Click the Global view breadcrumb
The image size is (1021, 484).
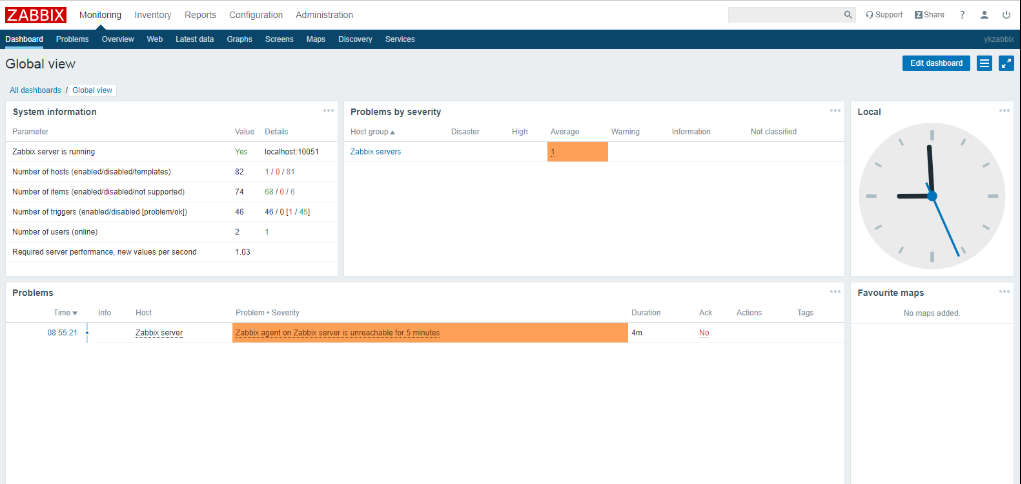point(92,90)
